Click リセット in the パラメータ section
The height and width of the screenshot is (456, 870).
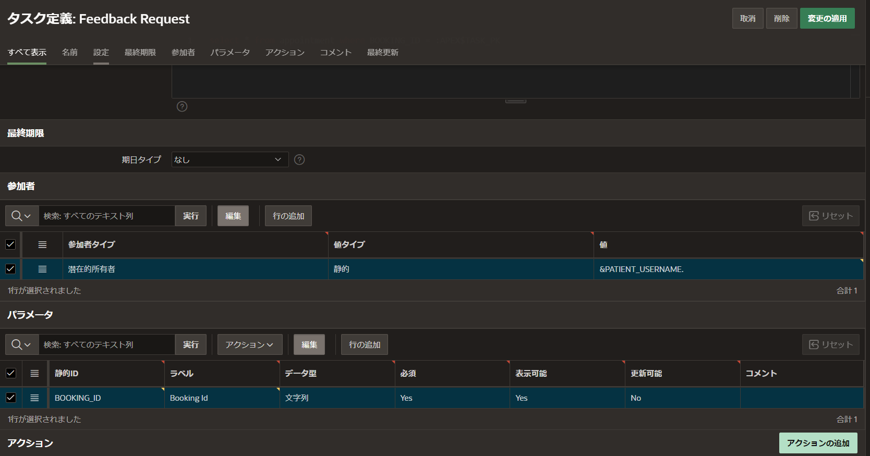[x=831, y=344]
